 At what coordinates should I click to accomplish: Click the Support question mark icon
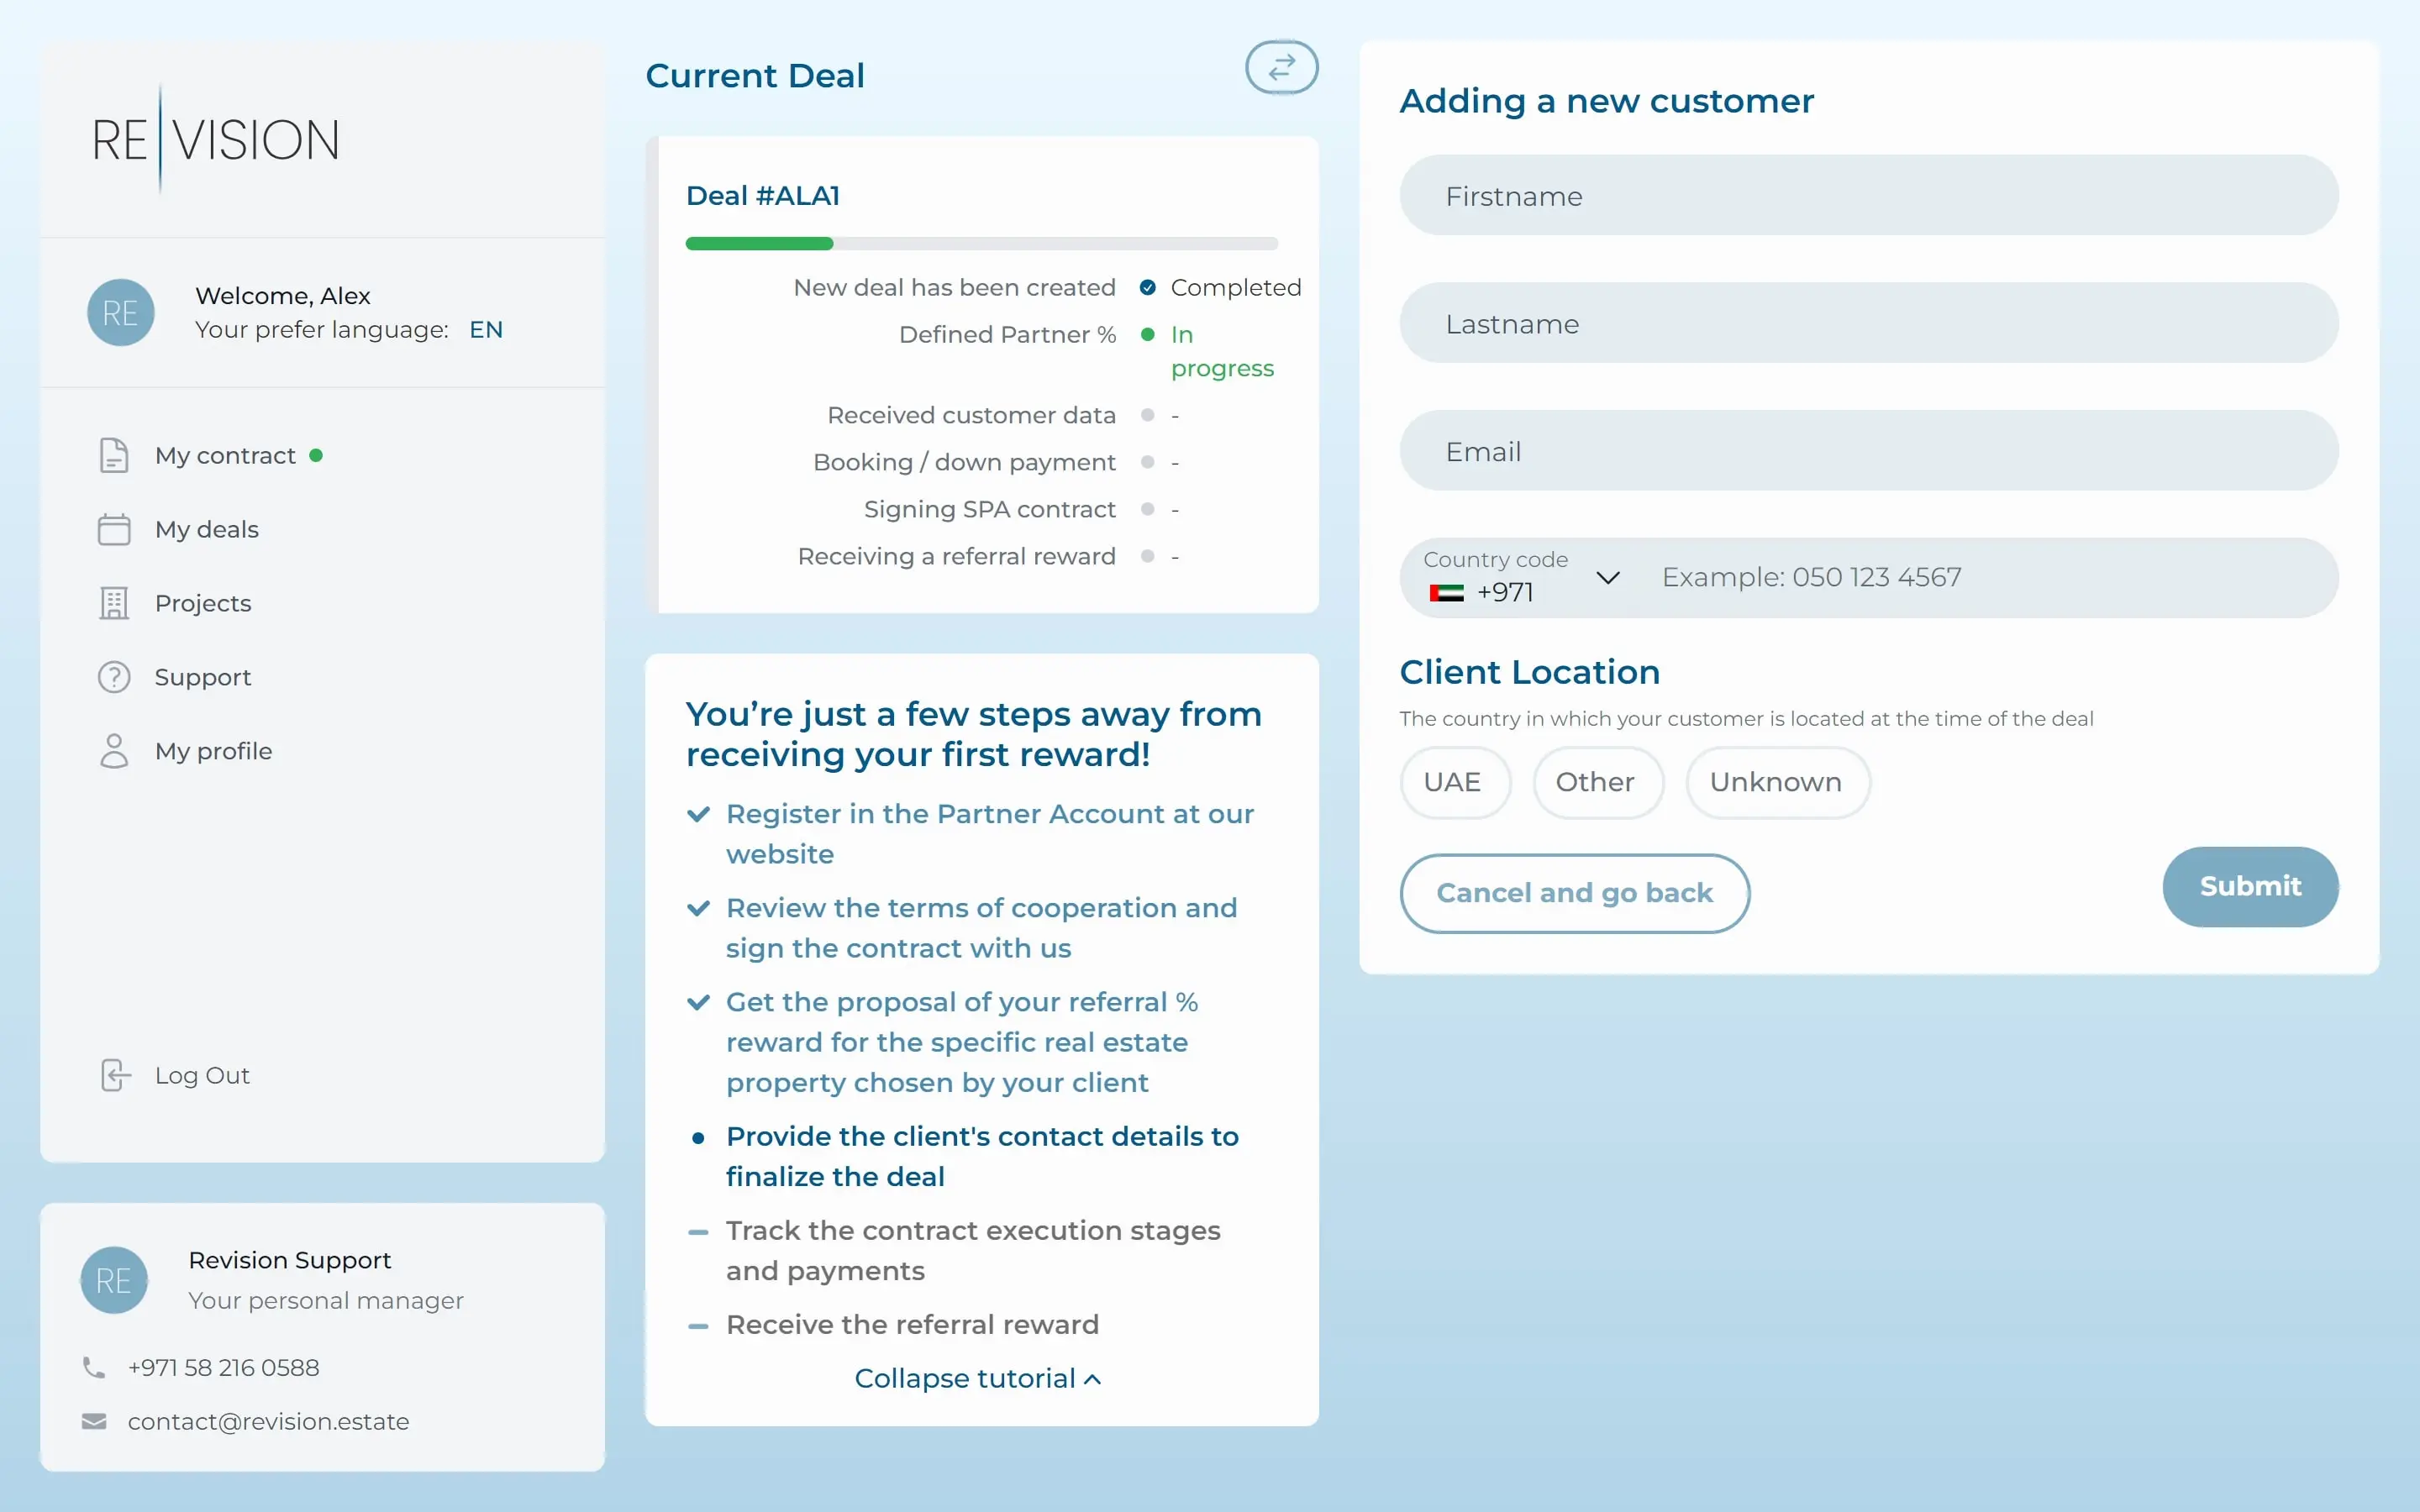(x=114, y=677)
